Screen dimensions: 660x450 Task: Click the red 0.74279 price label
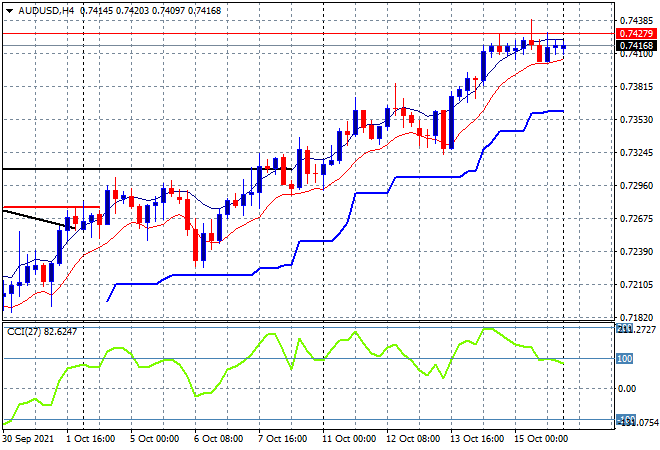(x=636, y=33)
